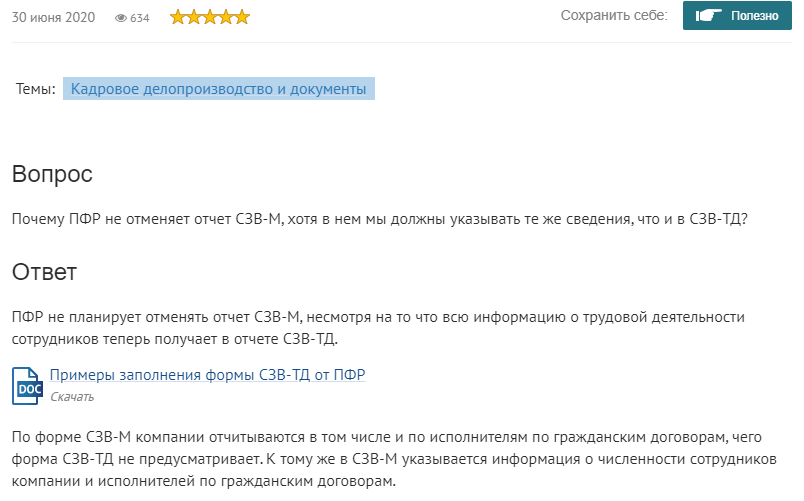Click the Сохранить себе label
Image resolution: width=804 pixels, height=501 pixels.
[x=614, y=15]
